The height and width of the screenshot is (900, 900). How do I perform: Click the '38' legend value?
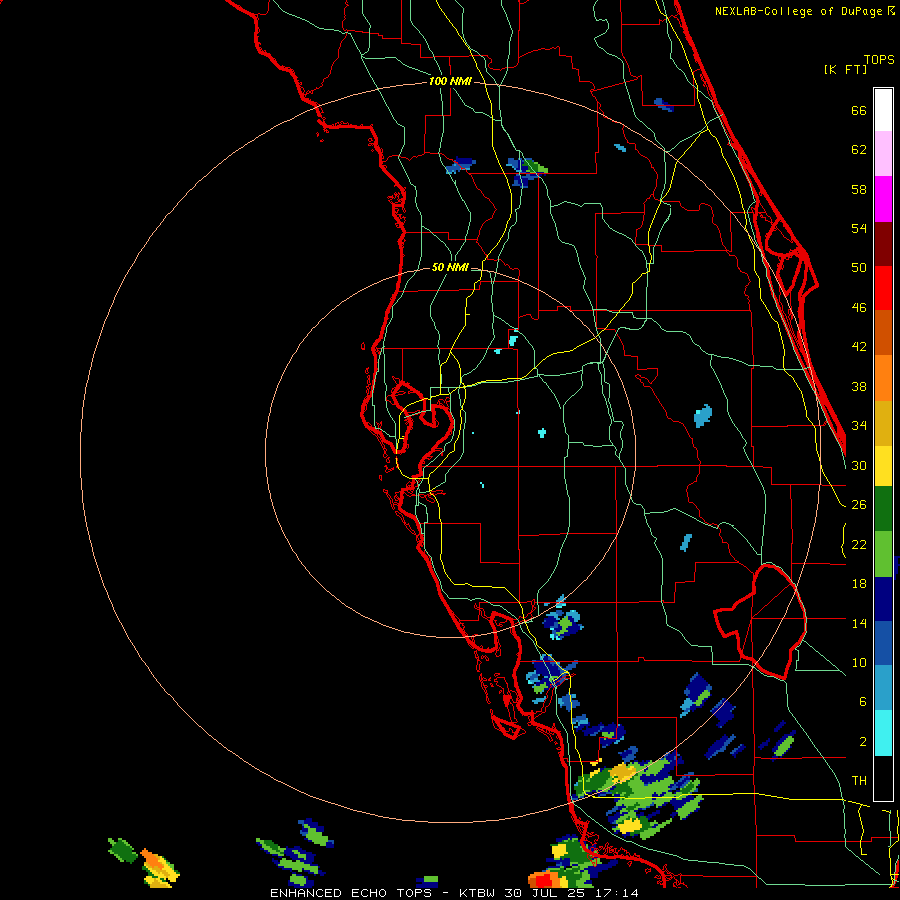(859, 386)
